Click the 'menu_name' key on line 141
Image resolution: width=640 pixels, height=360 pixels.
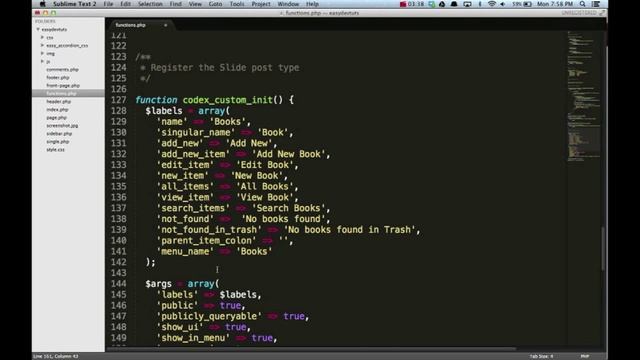pos(185,251)
